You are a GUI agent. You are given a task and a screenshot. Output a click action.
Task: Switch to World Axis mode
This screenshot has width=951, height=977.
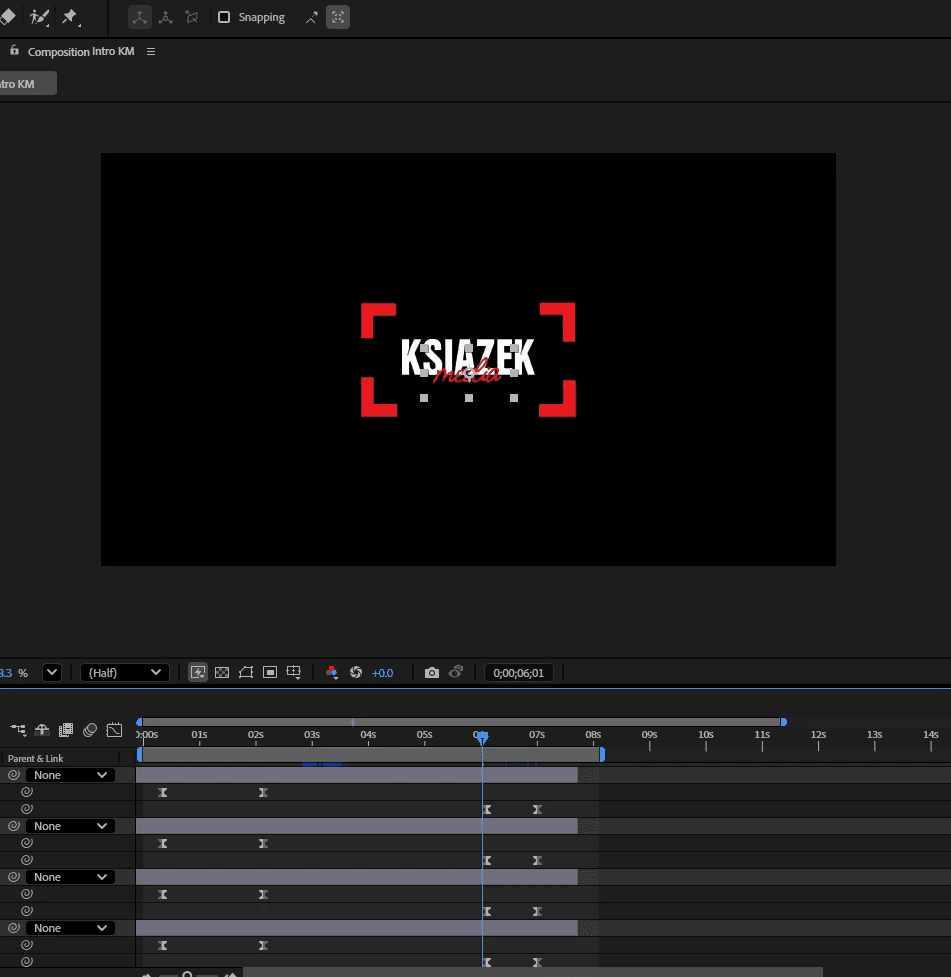click(x=166, y=17)
